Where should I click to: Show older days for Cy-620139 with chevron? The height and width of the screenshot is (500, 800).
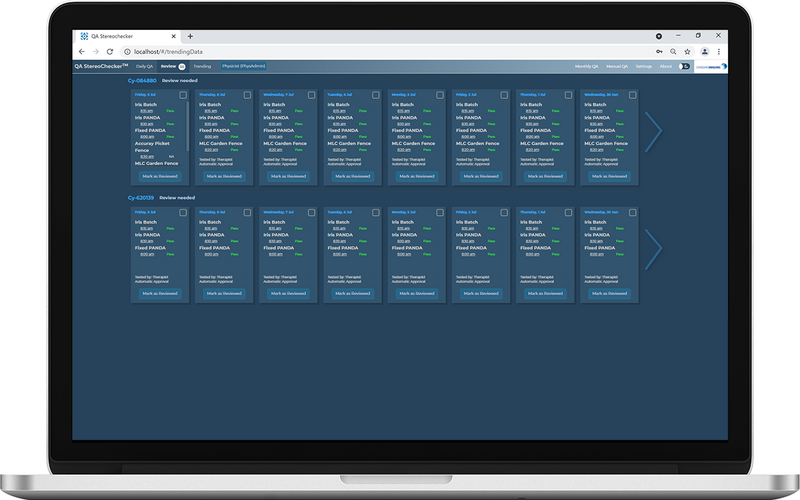coord(654,249)
